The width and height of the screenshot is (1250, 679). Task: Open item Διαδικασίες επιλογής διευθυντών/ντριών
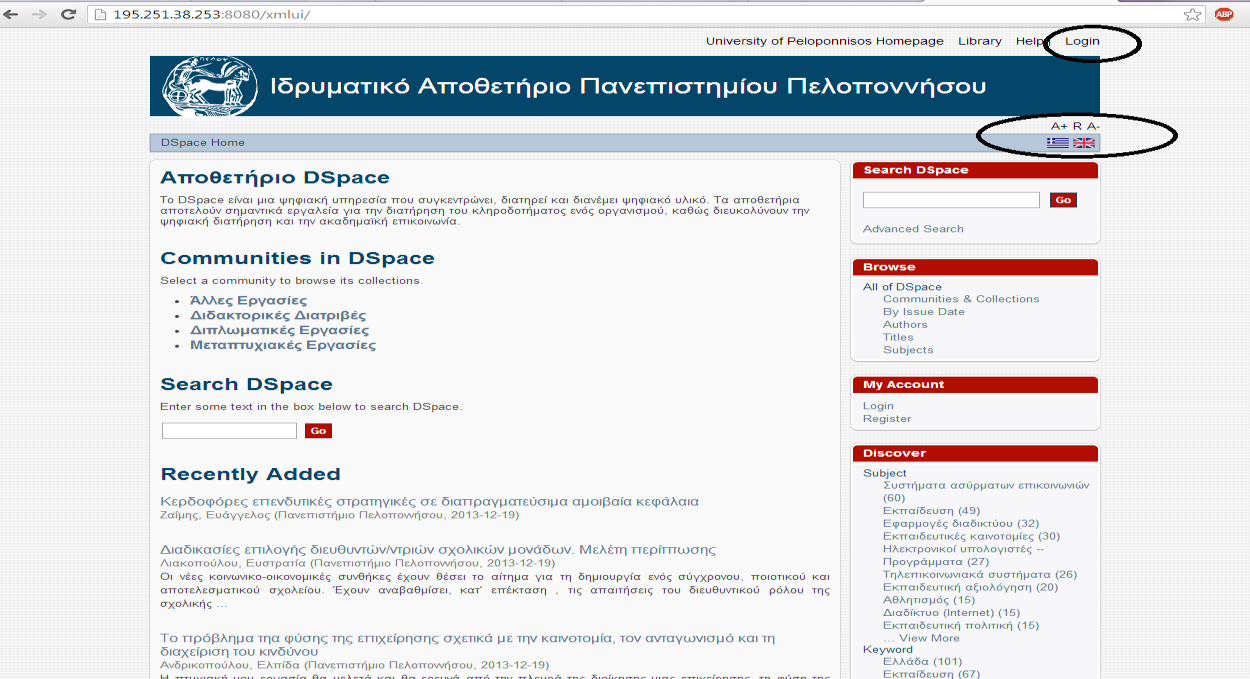(x=438, y=550)
